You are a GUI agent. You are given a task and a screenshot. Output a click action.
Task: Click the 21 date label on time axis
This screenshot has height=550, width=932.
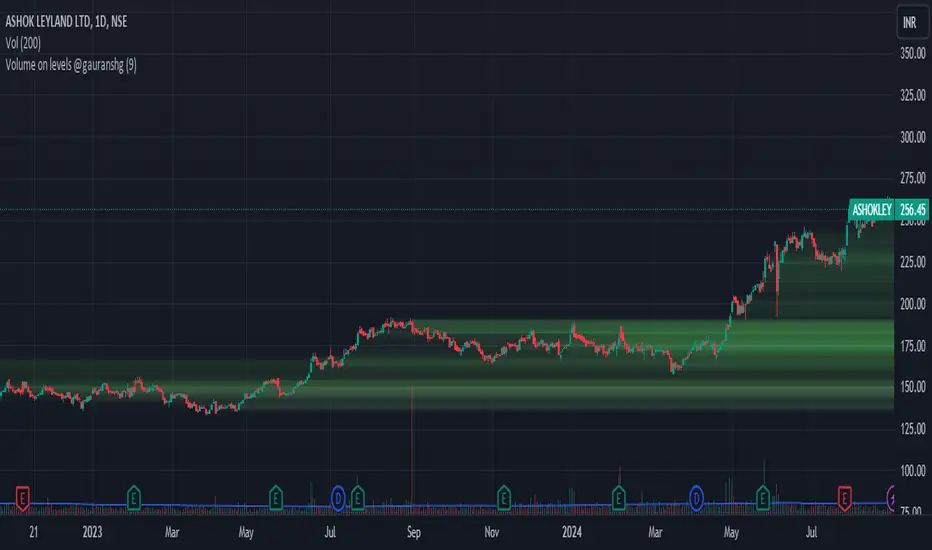33,532
